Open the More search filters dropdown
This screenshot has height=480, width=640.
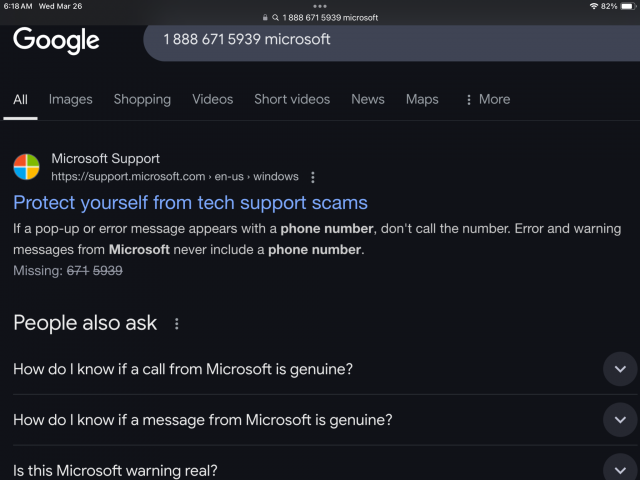[488, 99]
